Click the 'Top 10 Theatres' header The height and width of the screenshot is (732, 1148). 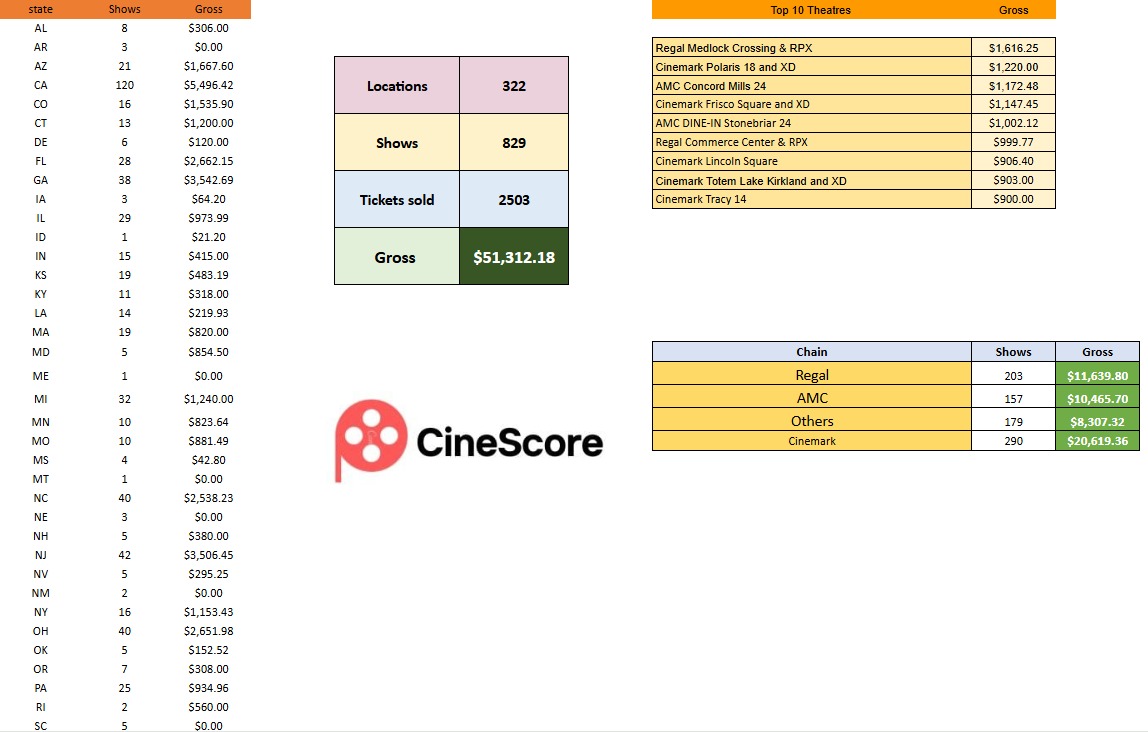point(810,10)
